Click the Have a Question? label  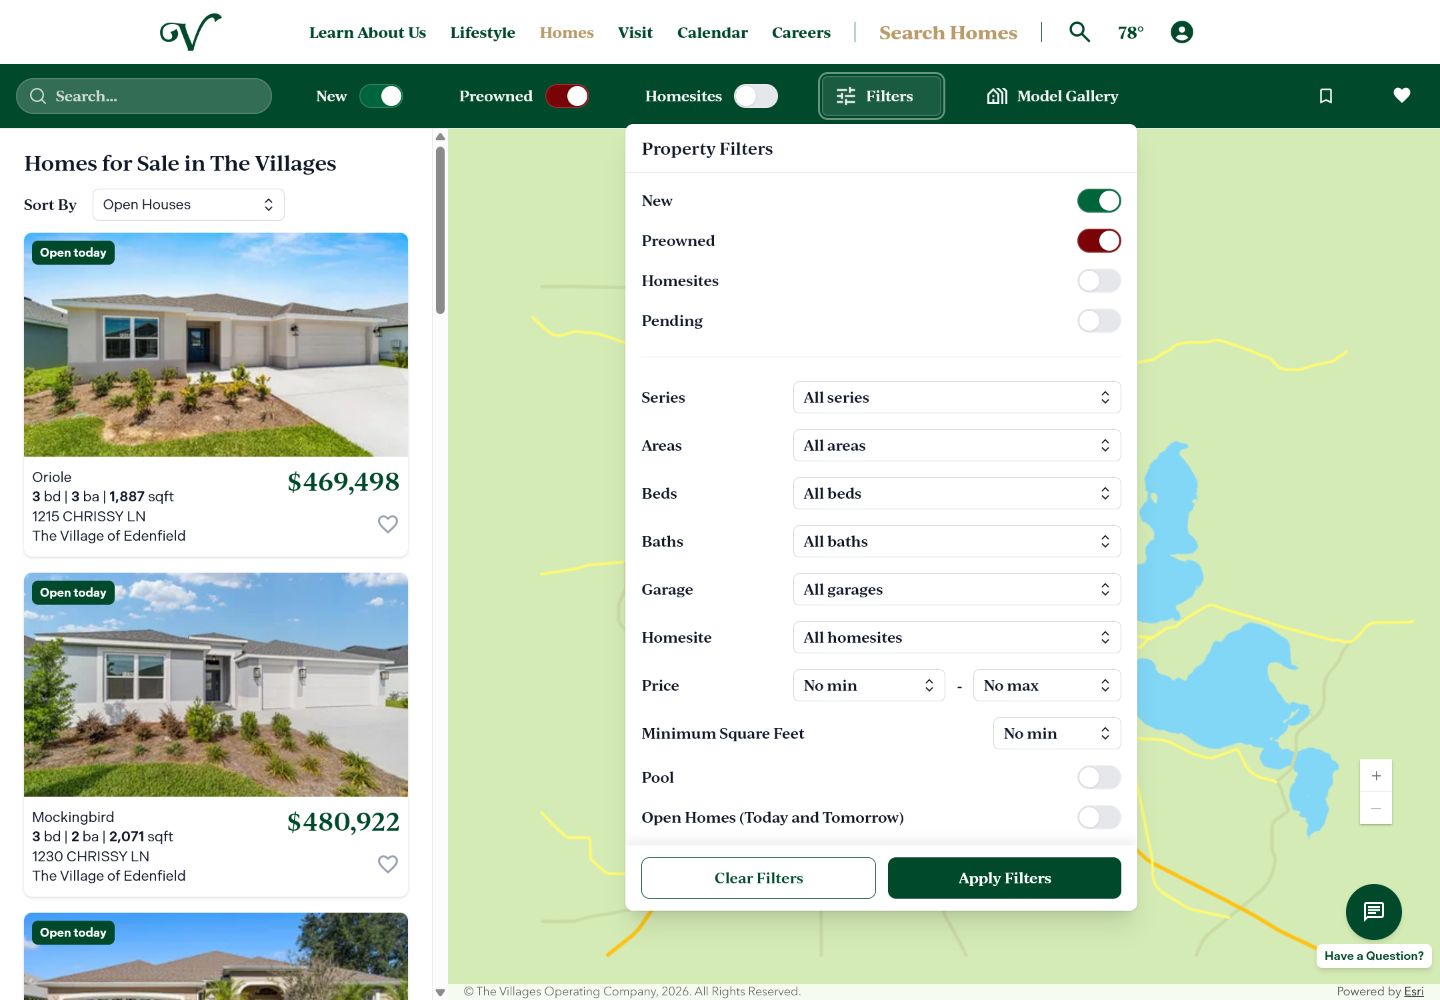coord(1374,956)
